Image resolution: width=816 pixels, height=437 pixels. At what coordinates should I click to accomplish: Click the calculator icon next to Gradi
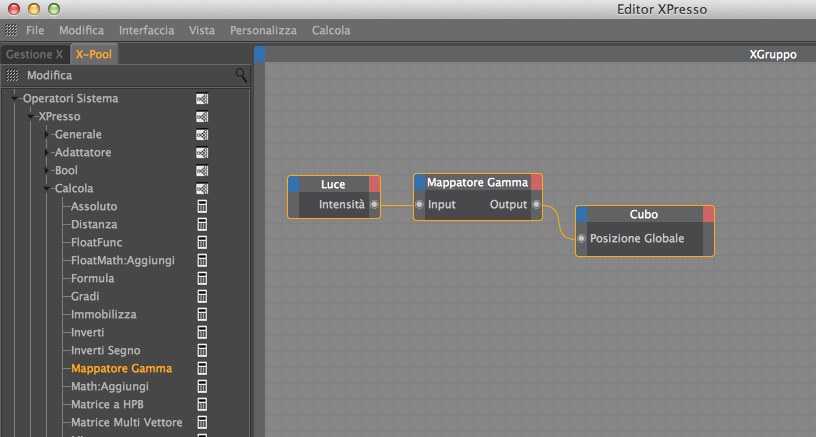202,297
